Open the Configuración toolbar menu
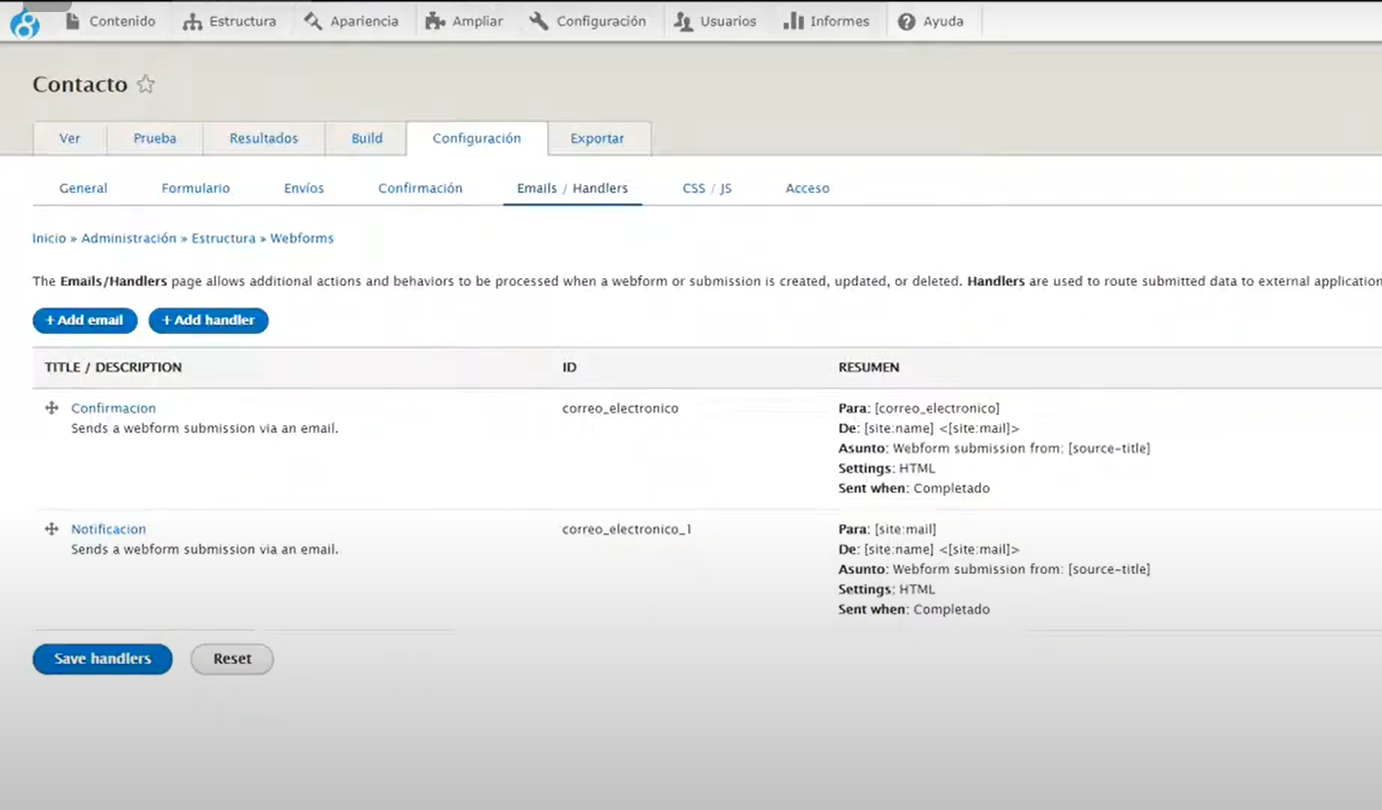Screen dimensions: 1382x810 (588, 21)
